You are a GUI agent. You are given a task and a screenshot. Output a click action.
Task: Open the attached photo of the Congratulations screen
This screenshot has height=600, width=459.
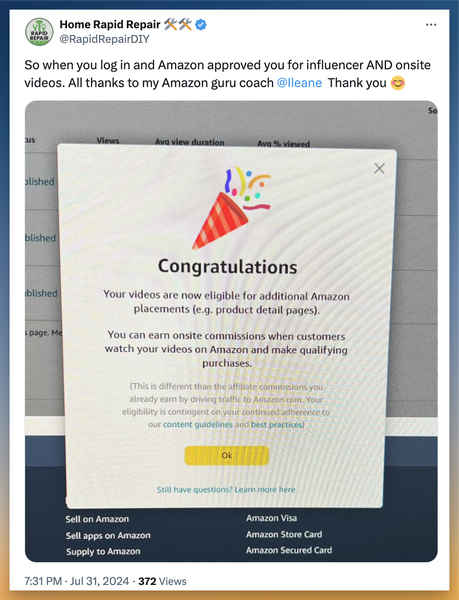[231, 331]
